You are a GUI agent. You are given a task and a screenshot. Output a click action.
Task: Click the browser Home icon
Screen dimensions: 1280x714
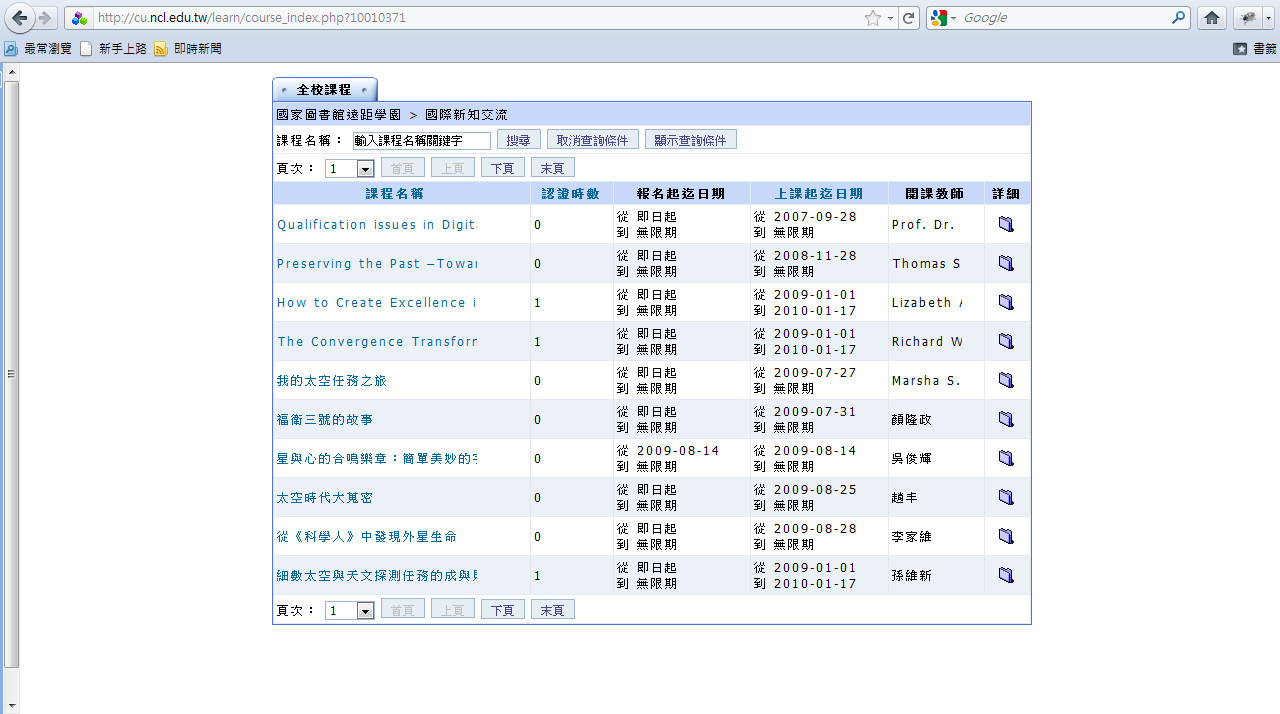(x=1212, y=18)
